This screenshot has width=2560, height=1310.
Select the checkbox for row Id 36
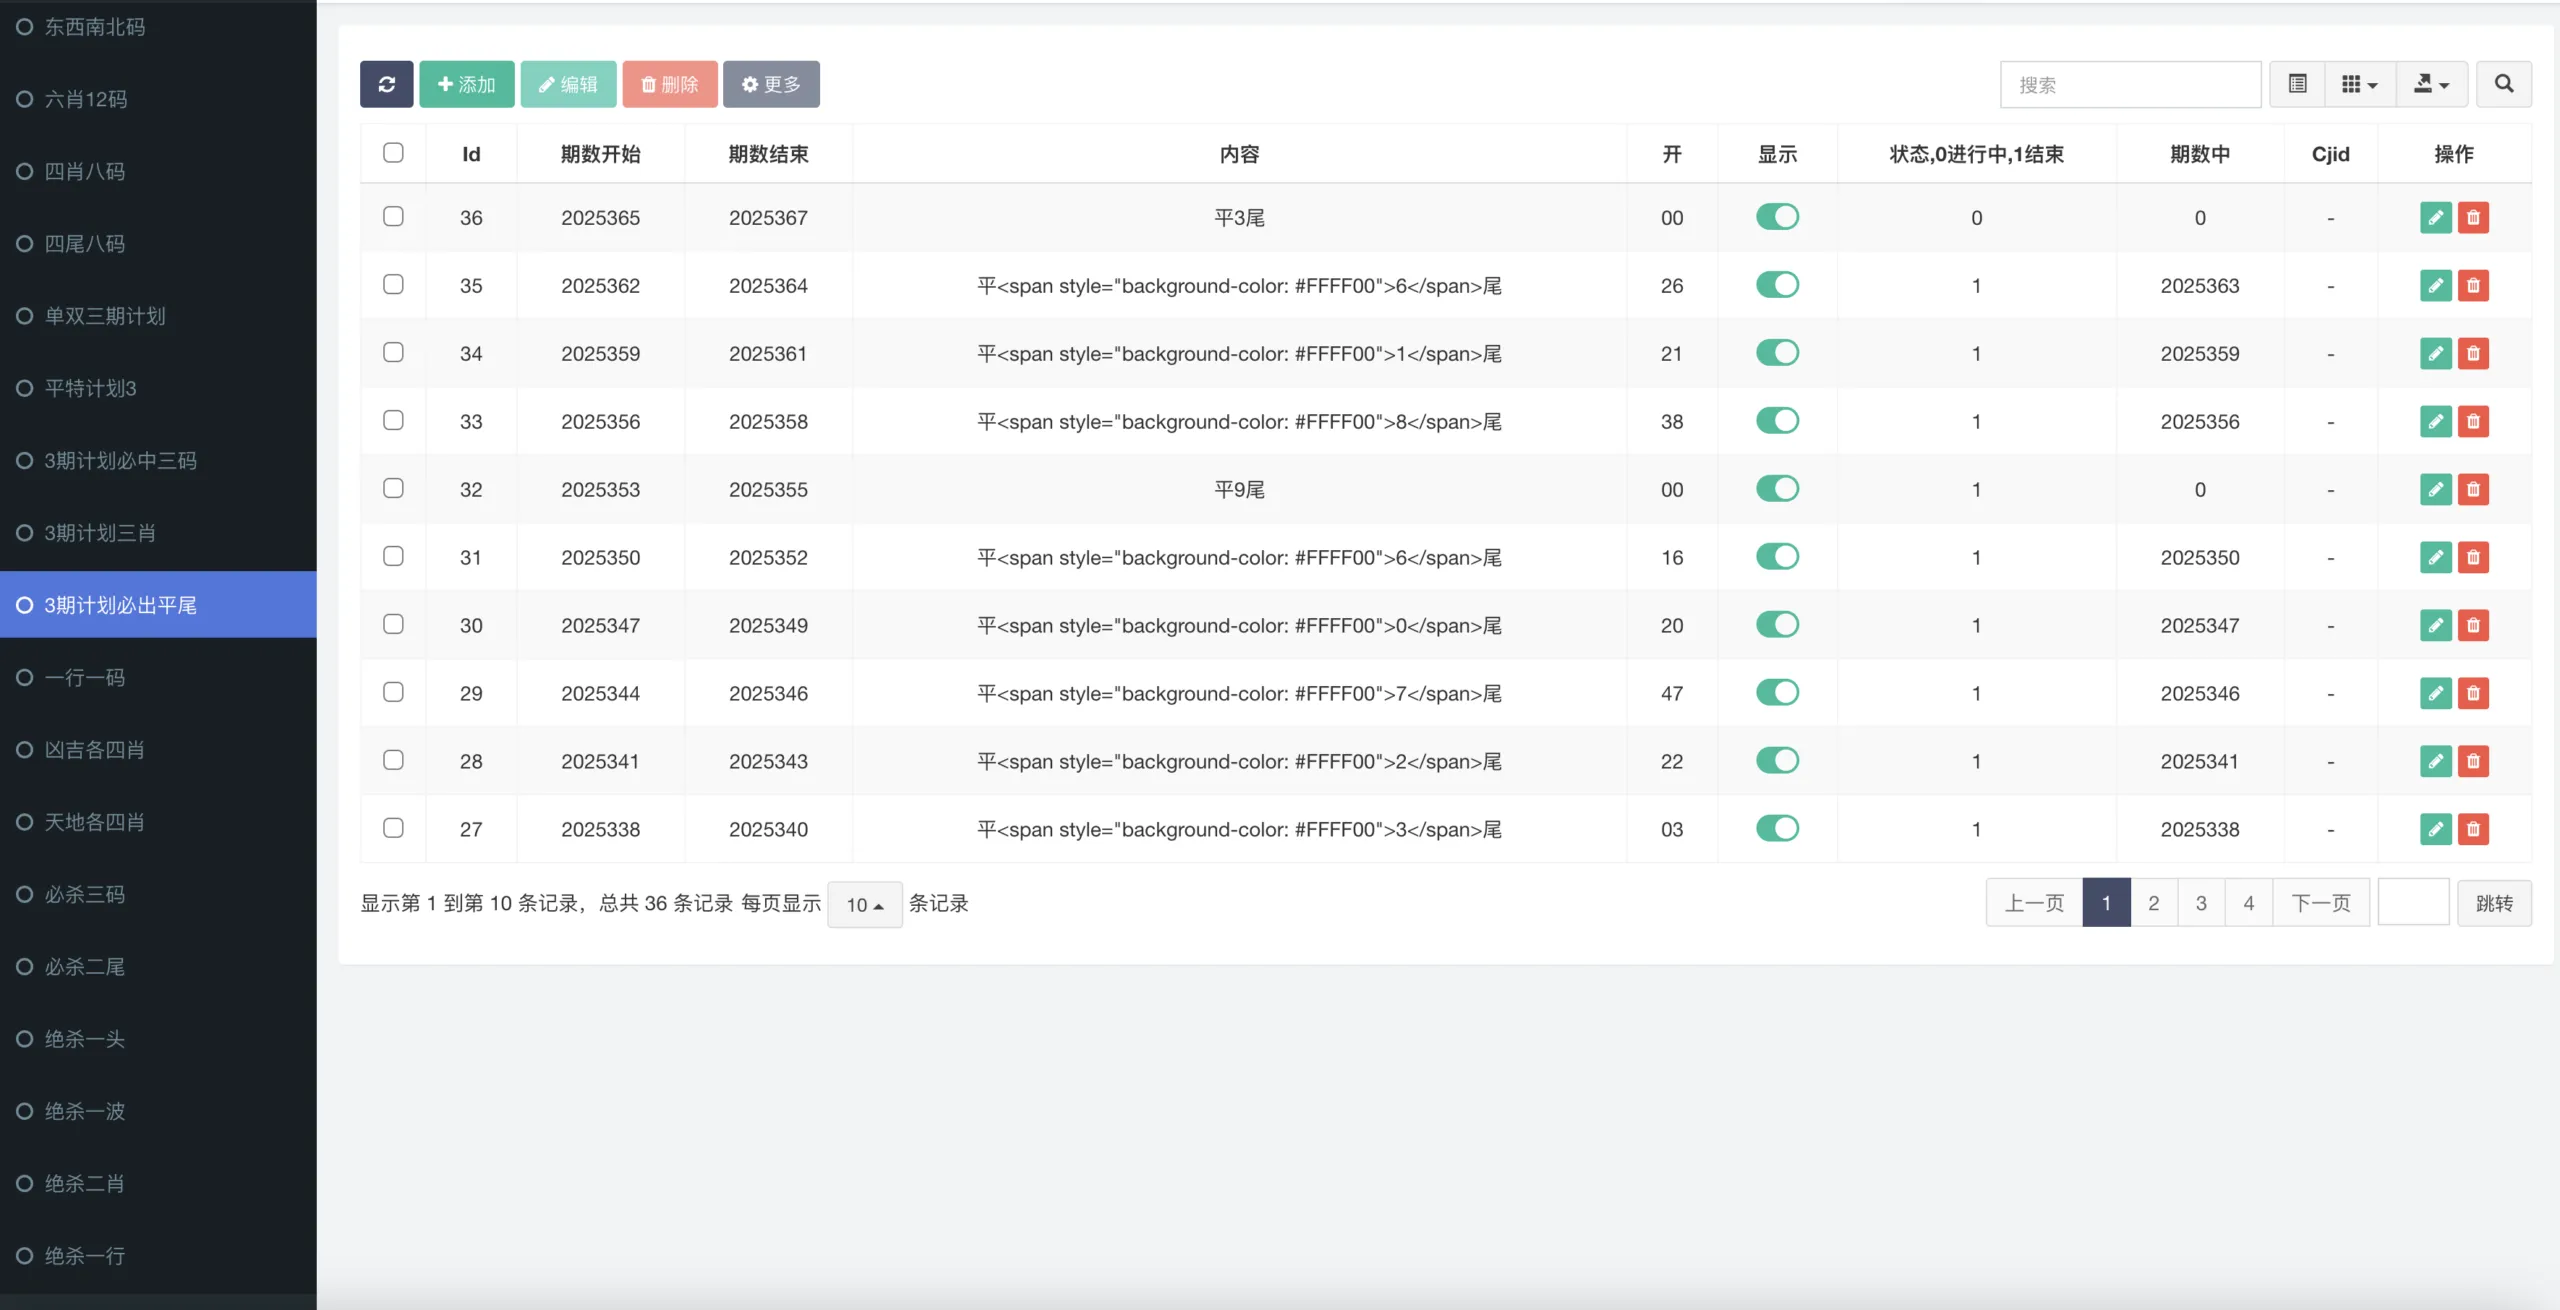393,216
